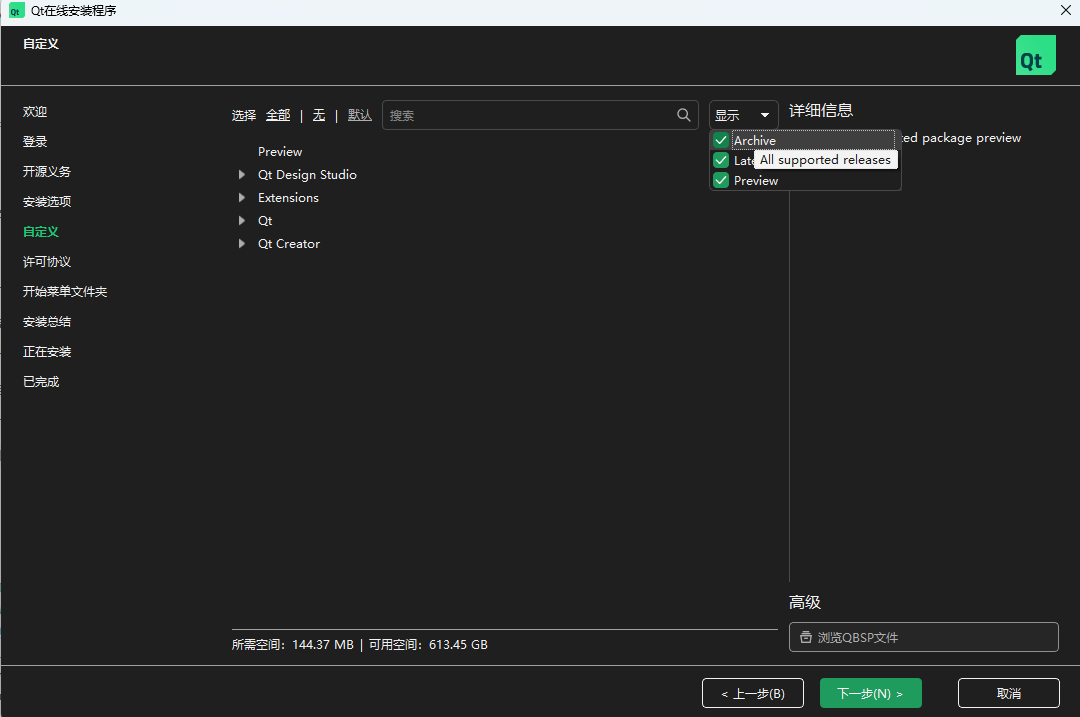Expand the Qt tree node
1080x717 pixels.
click(x=242, y=220)
